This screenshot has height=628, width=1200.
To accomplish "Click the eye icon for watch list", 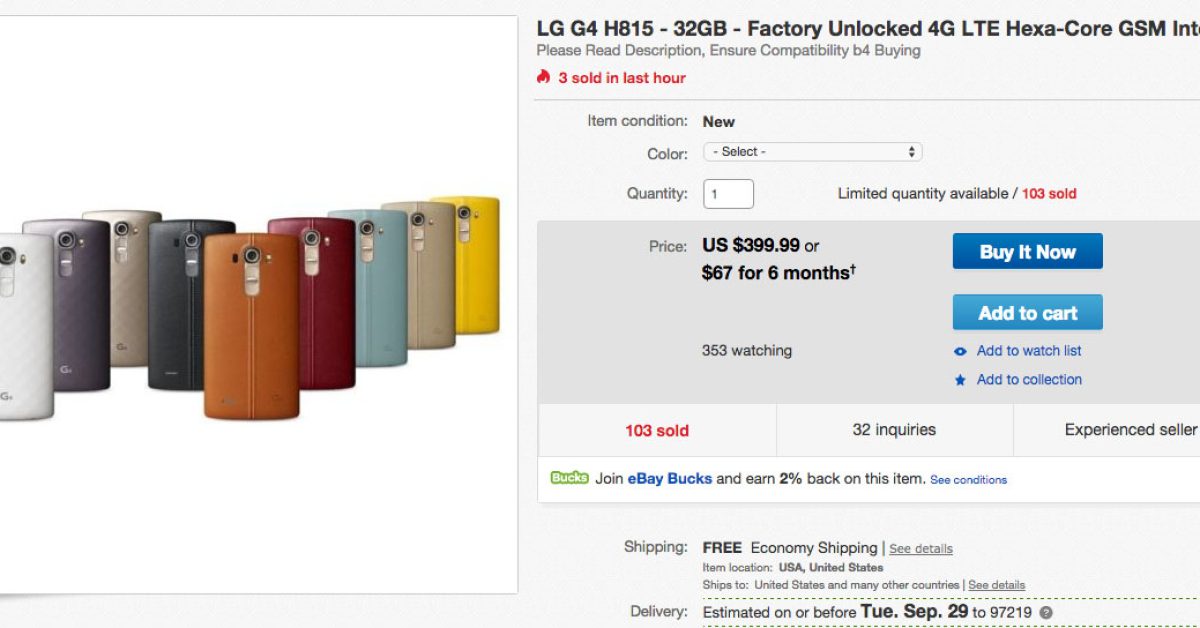I will [x=960, y=351].
